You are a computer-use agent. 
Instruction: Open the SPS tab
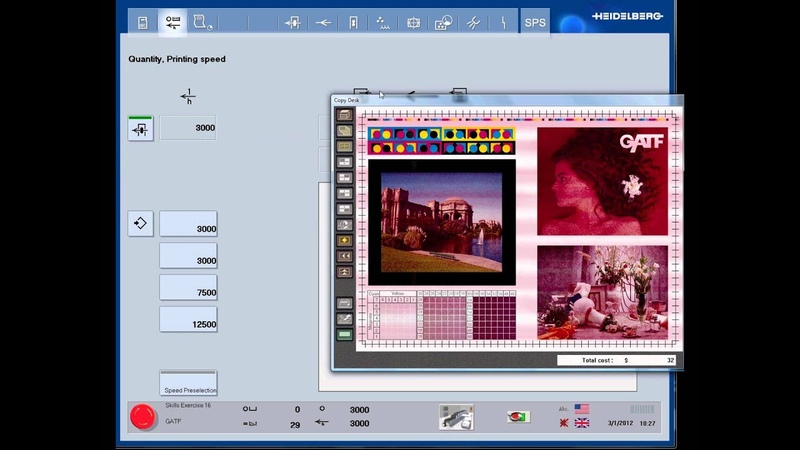pyautogui.click(x=535, y=22)
